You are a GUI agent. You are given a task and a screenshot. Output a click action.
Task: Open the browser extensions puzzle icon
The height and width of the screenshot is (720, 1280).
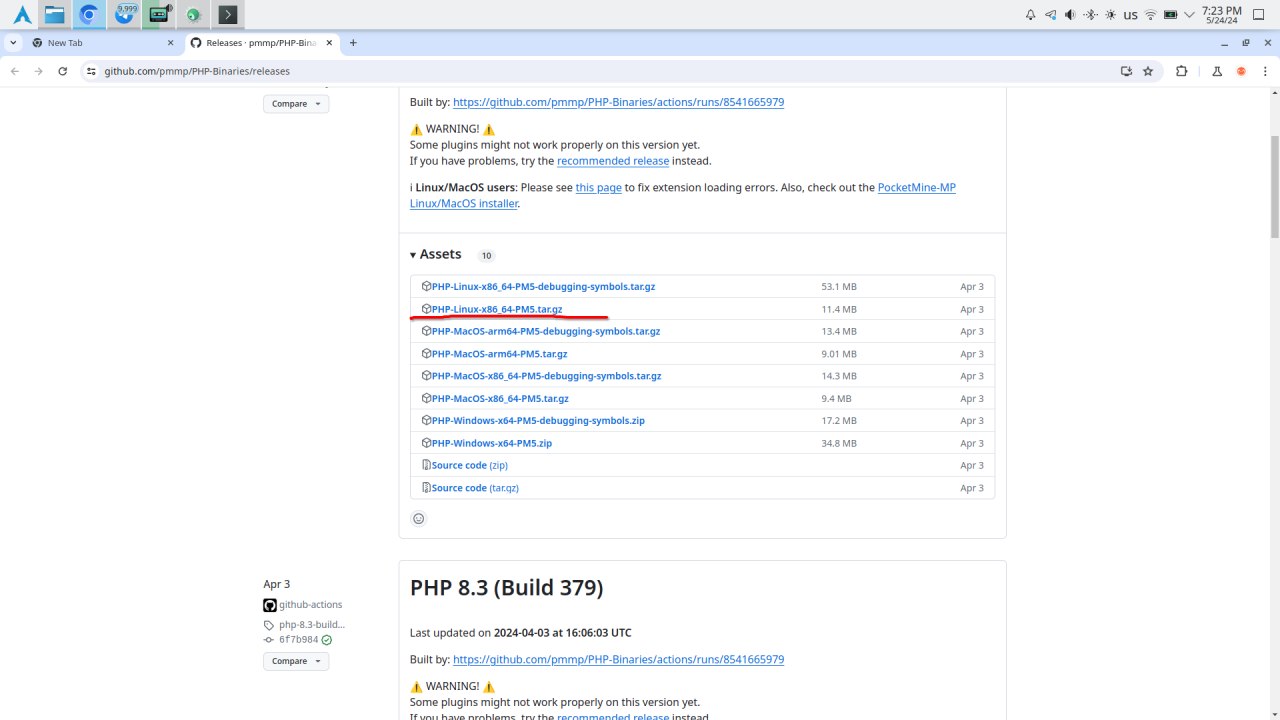click(x=1182, y=71)
